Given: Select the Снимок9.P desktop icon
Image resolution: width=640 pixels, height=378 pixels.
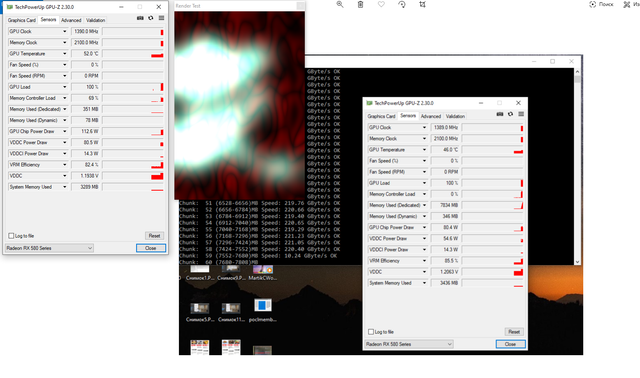Looking at the screenshot, I should (x=231, y=273).
